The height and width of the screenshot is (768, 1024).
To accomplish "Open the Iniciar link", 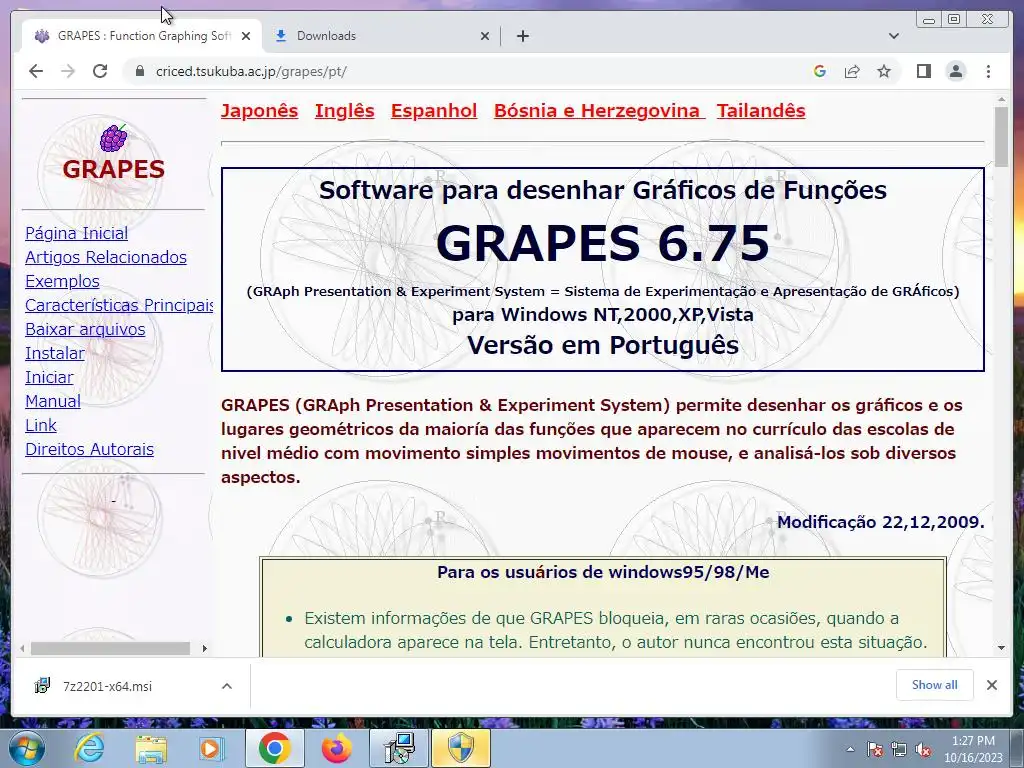I will (x=49, y=377).
